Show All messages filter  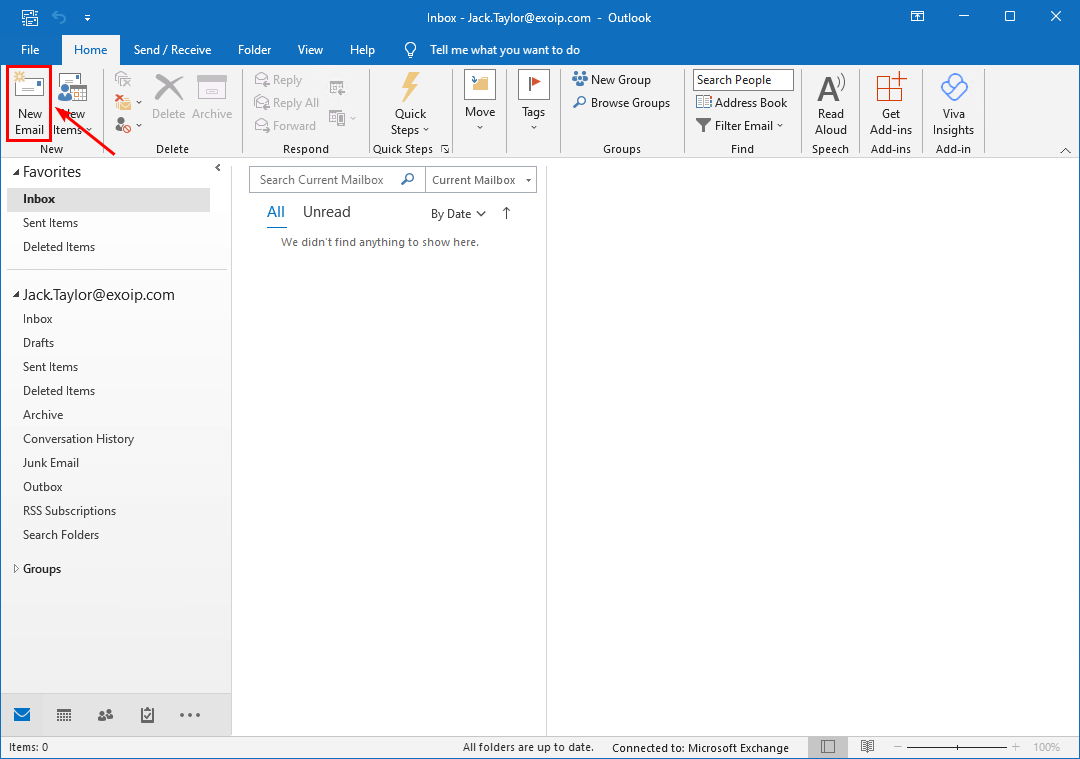pos(276,213)
